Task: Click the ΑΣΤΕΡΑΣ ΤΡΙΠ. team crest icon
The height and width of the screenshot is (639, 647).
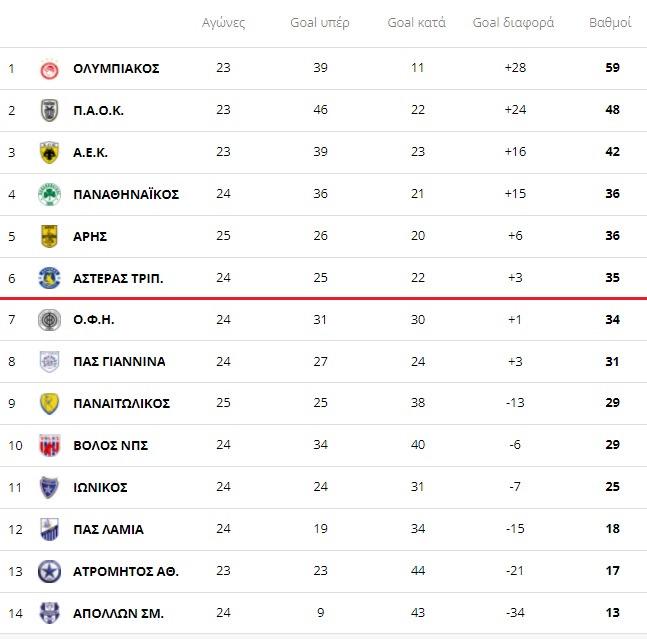Action: [x=48, y=278]
